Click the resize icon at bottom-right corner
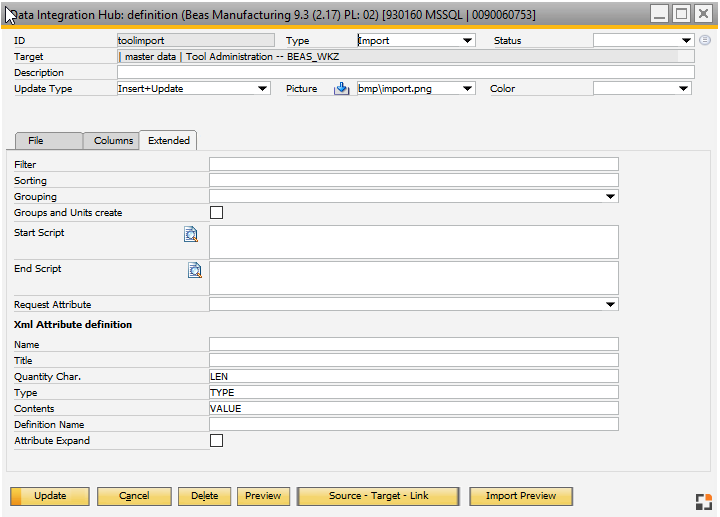720x517 pixels. point(704,501)
